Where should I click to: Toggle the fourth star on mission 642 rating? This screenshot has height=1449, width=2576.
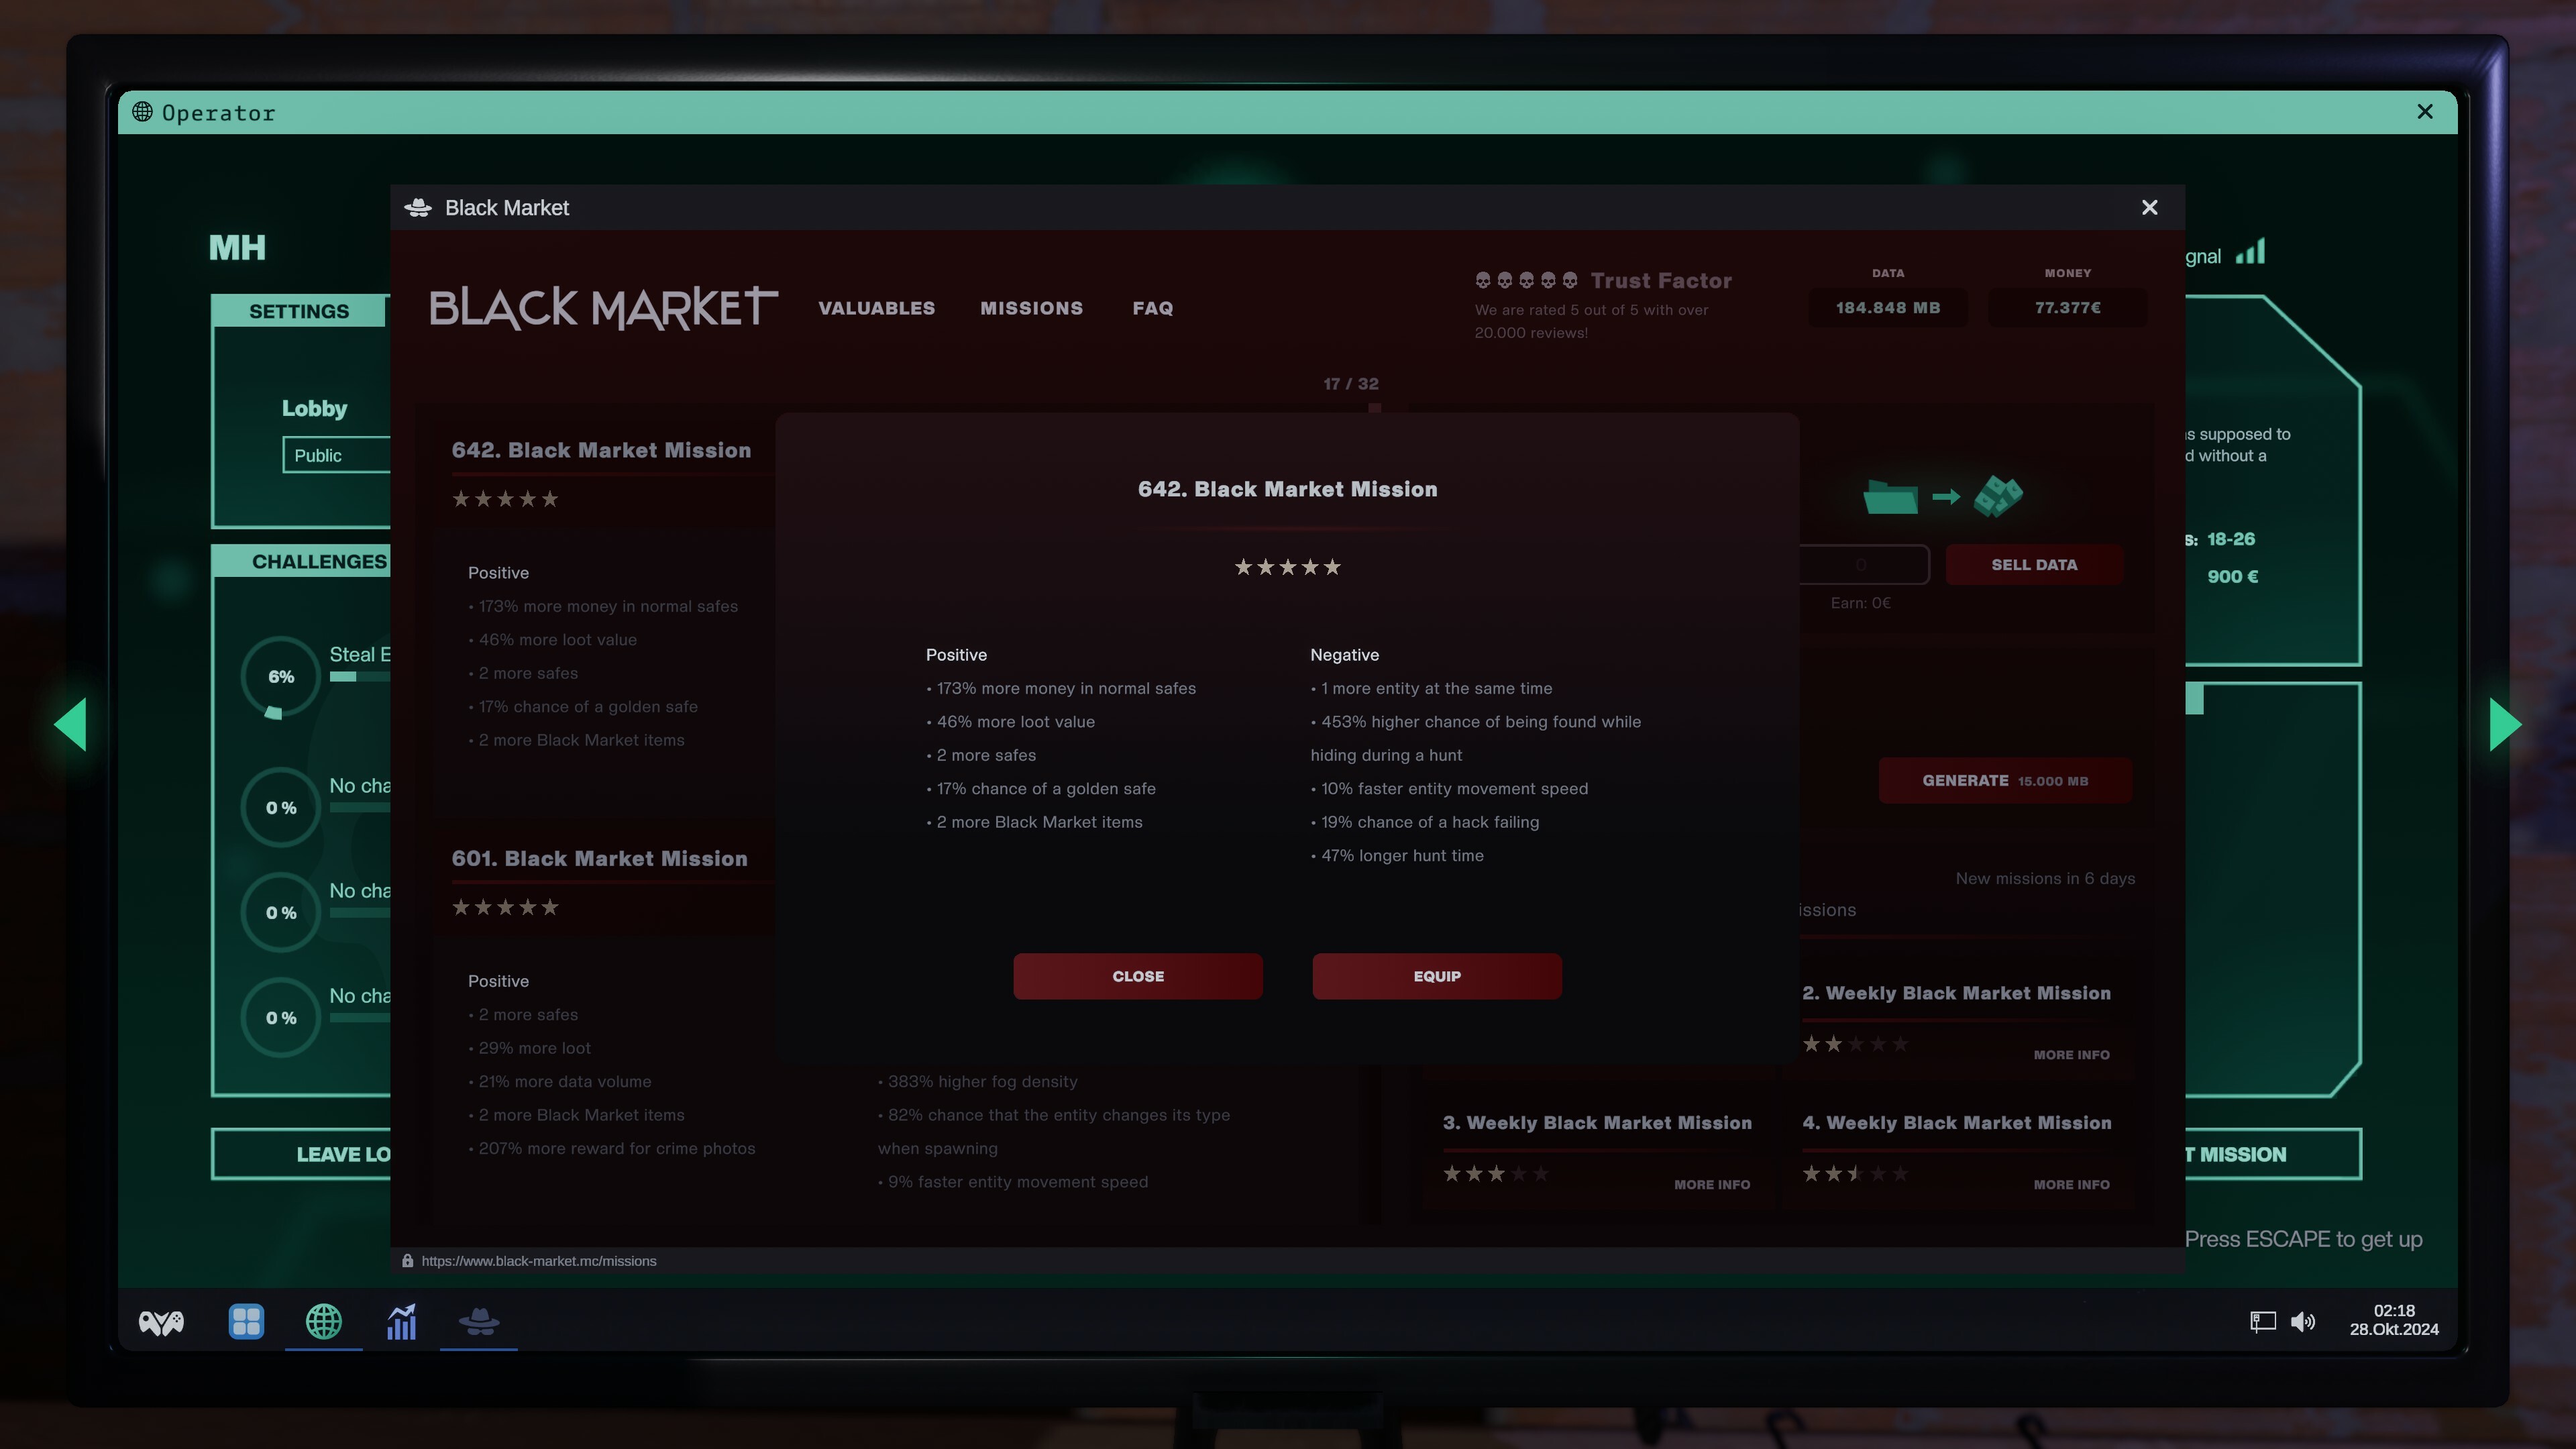1311,566
